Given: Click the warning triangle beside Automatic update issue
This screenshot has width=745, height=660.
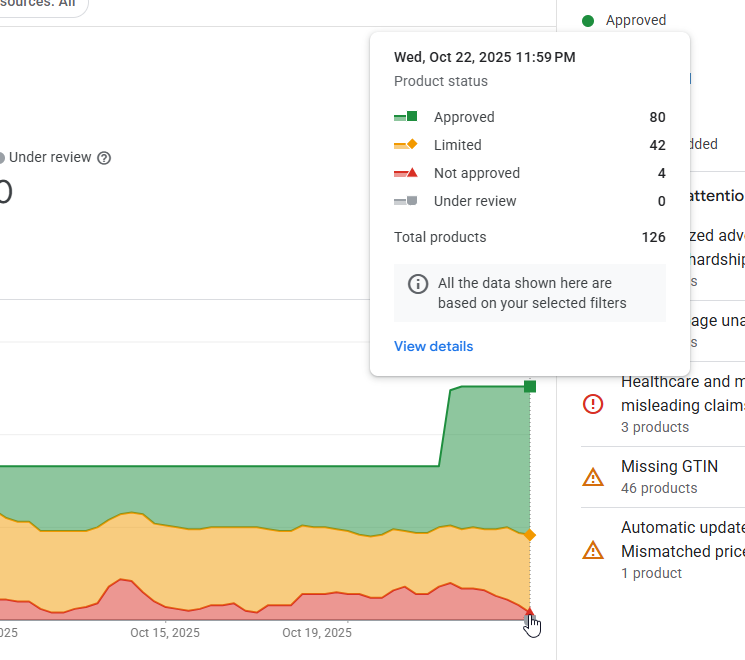Looking at the screenshot, I should coord(593,550).
